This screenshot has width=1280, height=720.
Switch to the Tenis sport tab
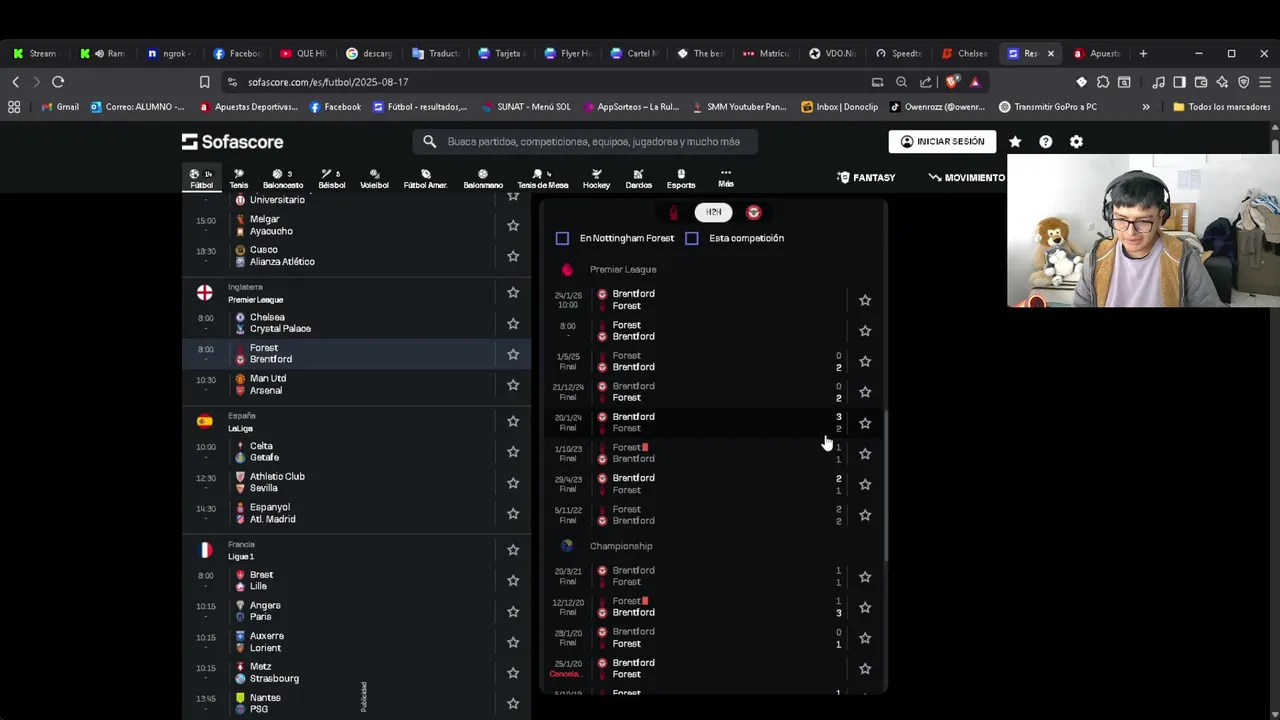click(238, 179)
